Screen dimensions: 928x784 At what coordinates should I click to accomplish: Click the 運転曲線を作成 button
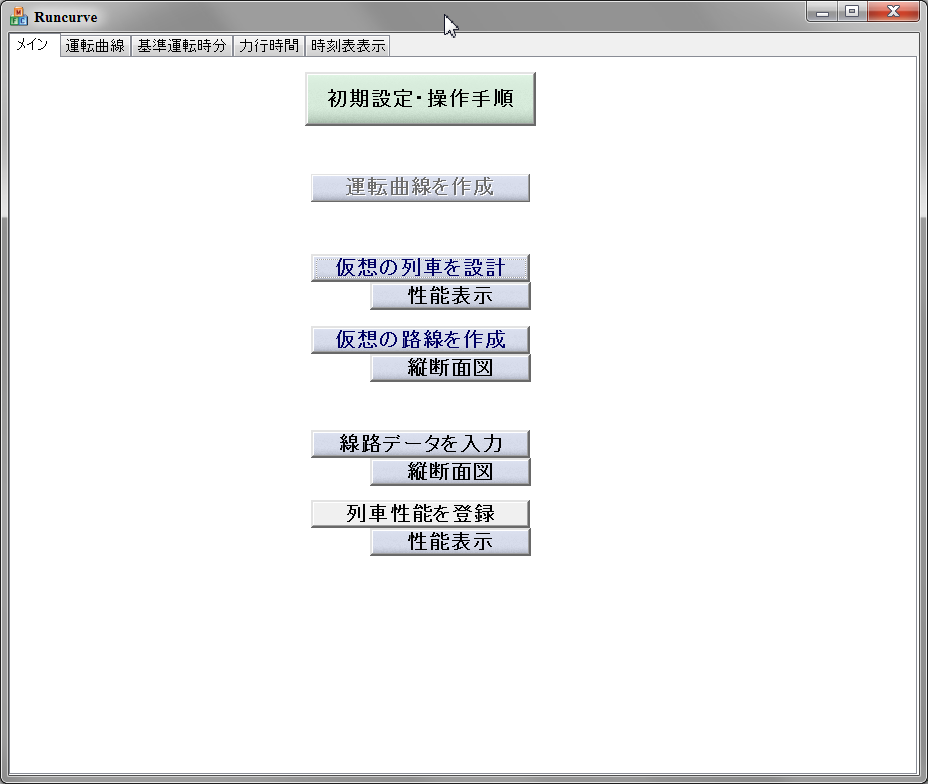(420, 187)
